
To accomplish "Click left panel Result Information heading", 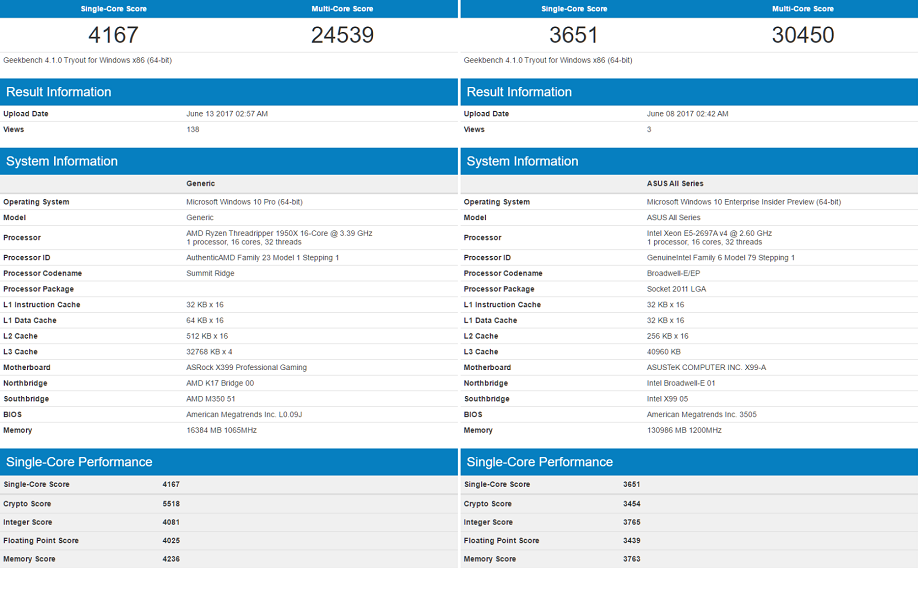I will point(59,92).
